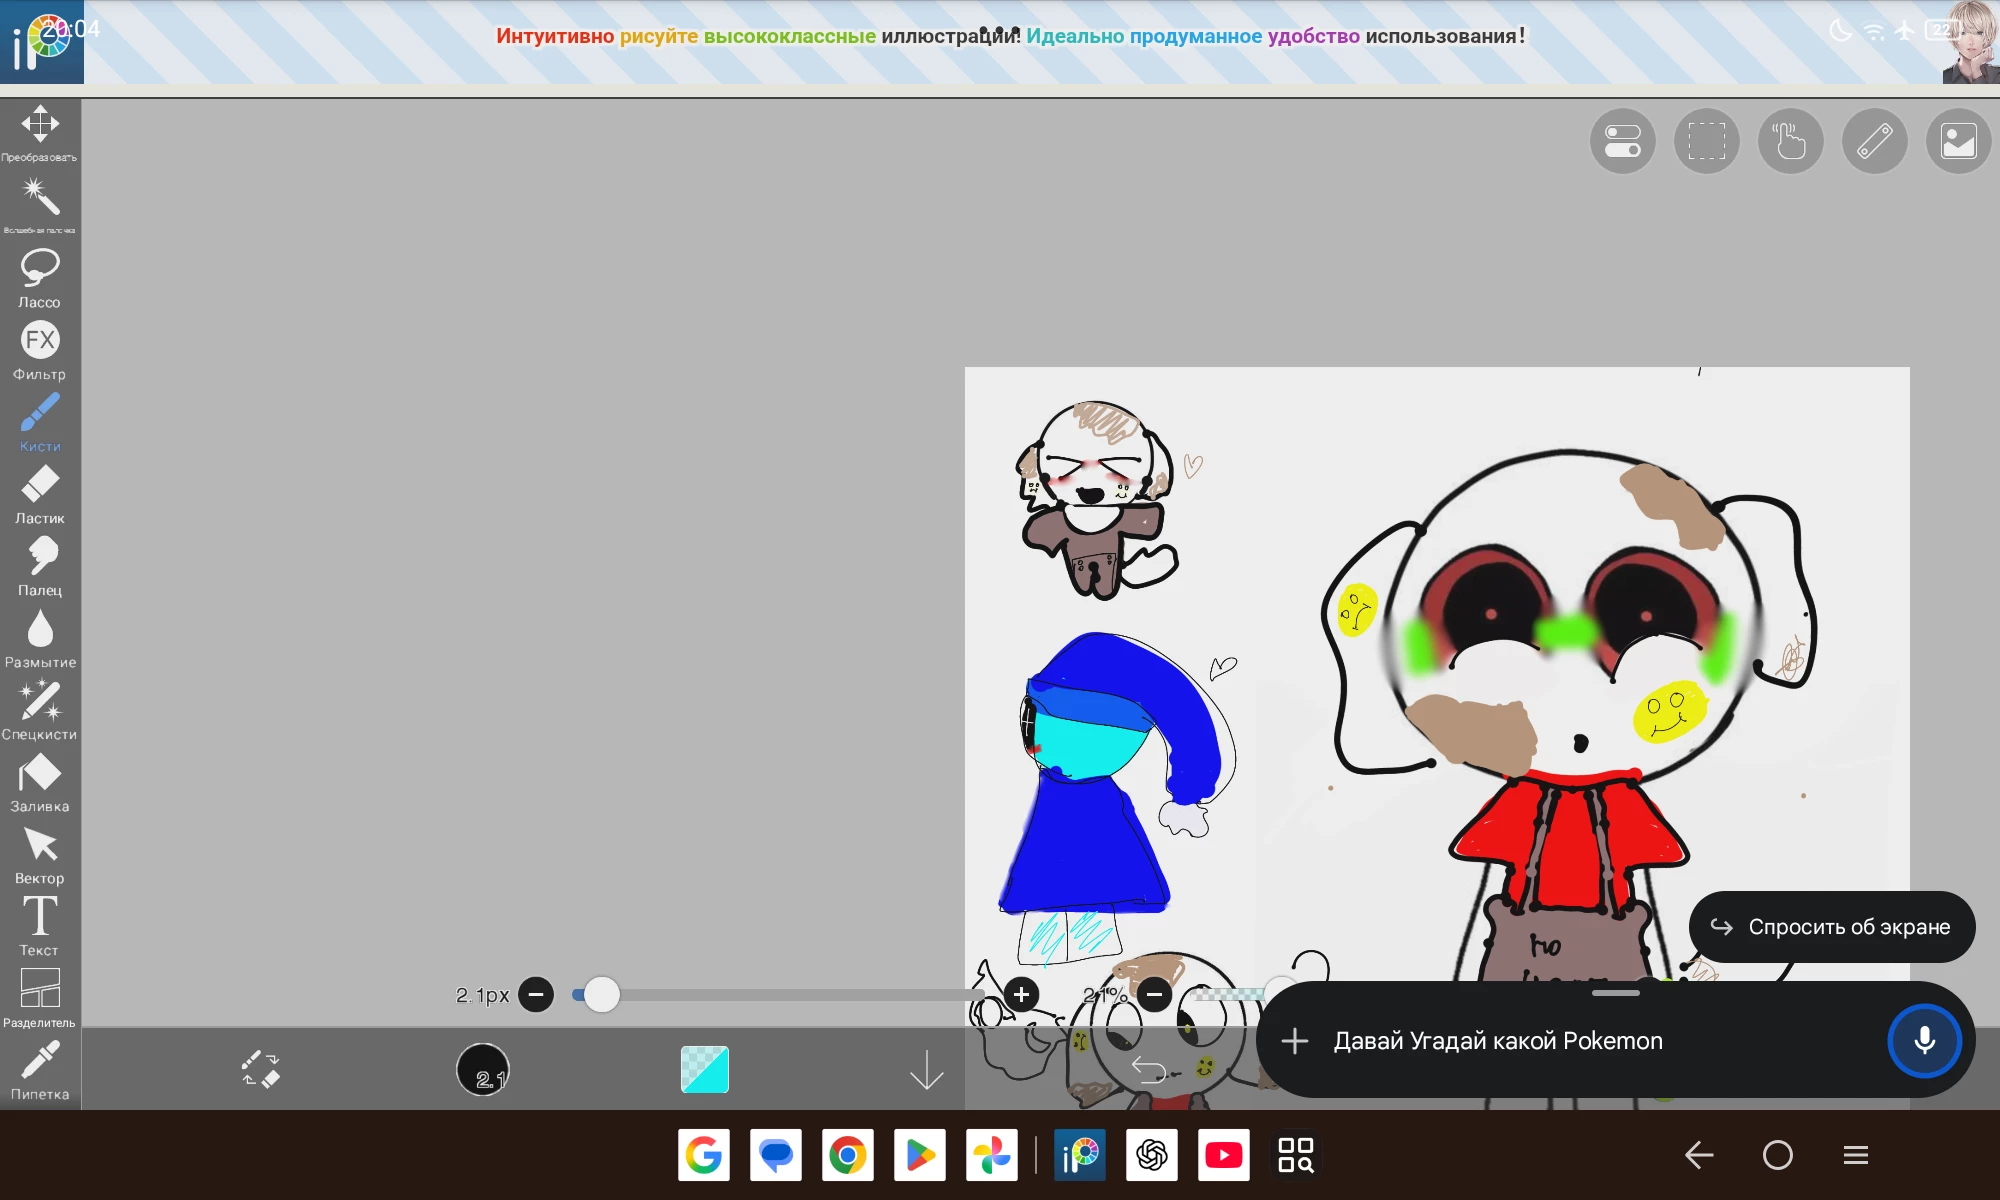The image size is (2000, 1200).
Task: Open brush settings via 2.1 brush circle
Action: click(483, 1069)
